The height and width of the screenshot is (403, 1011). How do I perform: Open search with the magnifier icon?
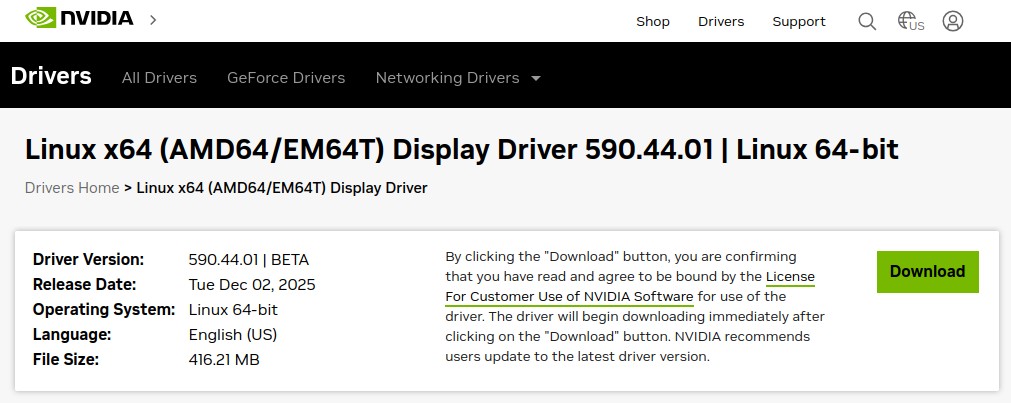click(867, 21)
